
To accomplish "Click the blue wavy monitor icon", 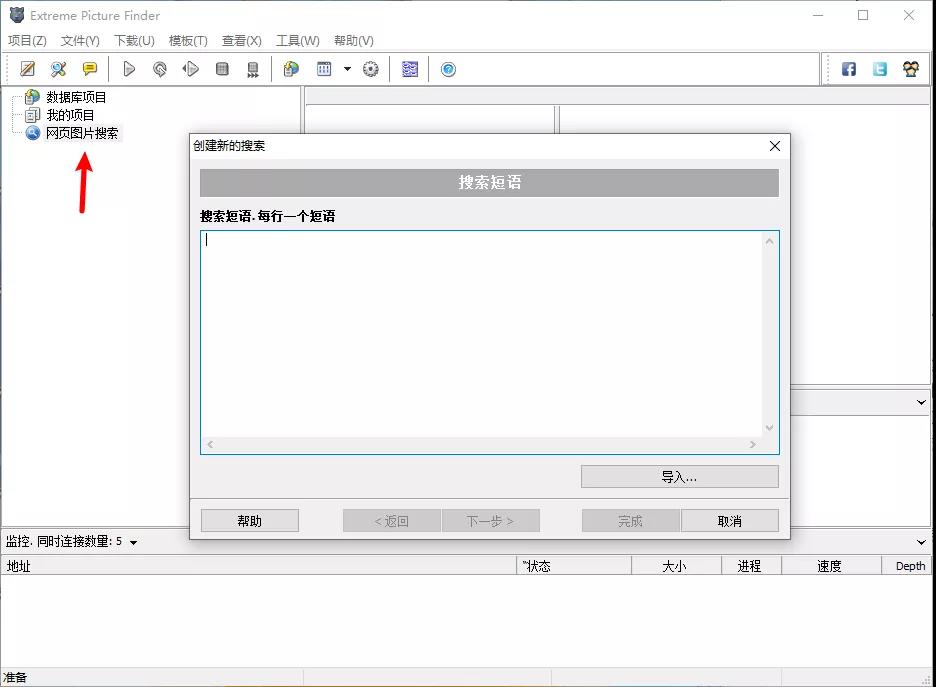I will [x=410, y=69].
